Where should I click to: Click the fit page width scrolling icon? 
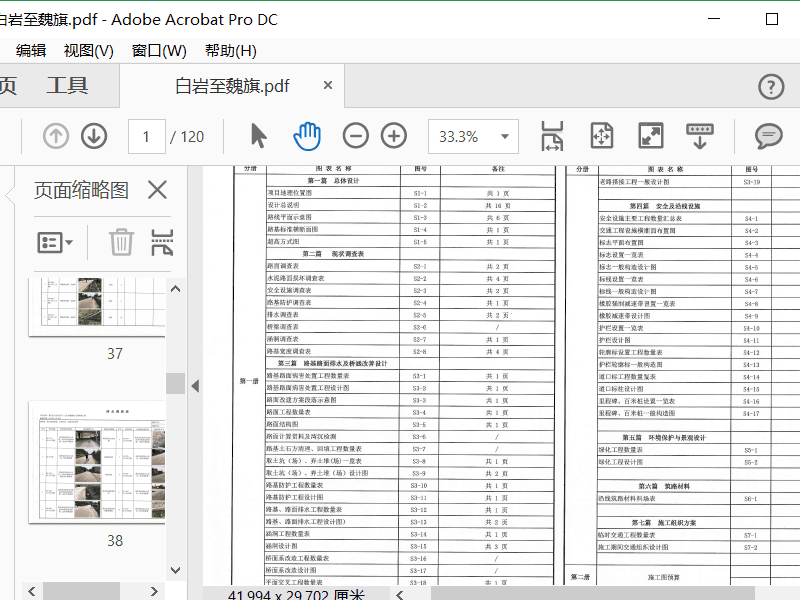(x=552, y=137)
